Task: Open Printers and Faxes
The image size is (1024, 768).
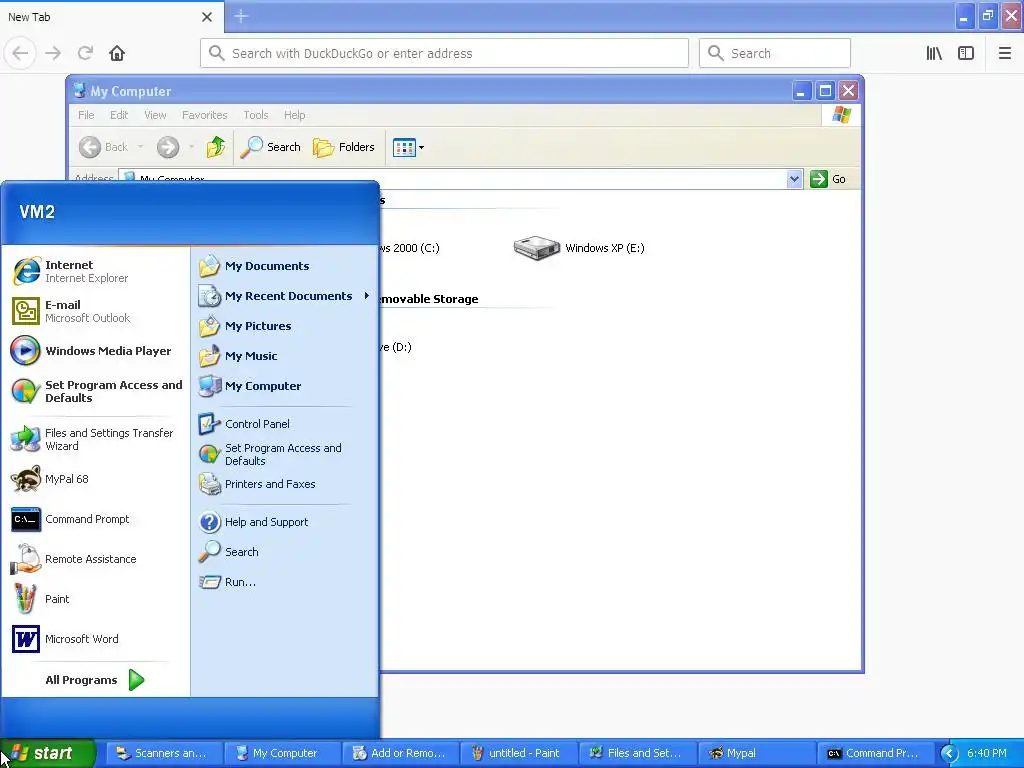Action: point(285,484)
